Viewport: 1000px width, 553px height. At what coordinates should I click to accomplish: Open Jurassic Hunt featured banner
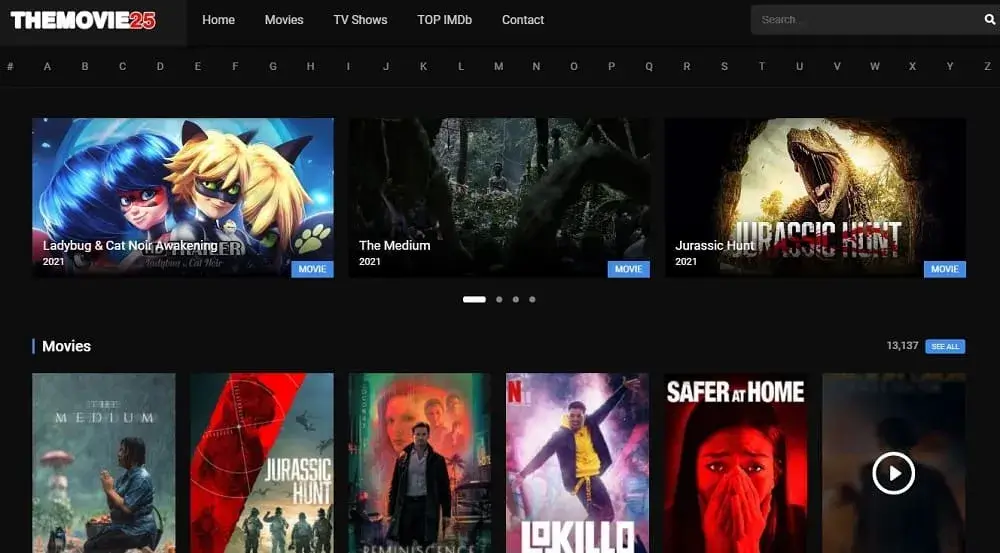[816, 198]
